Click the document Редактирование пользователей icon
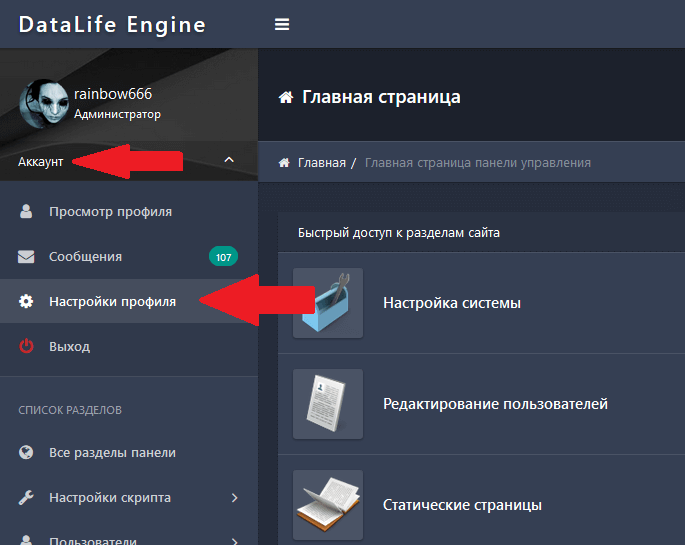This screenshot has height=545, width=685. pos(328,404)
